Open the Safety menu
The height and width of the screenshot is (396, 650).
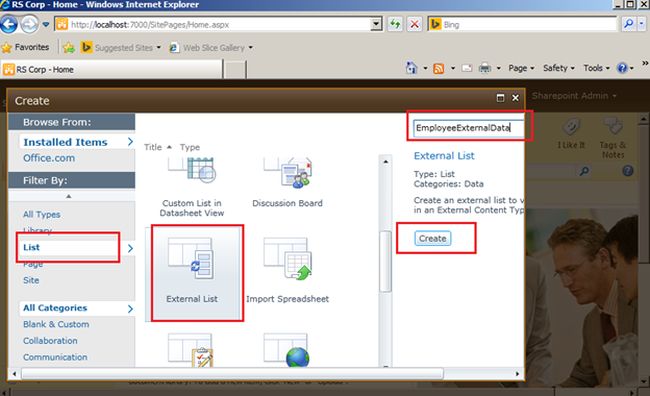[559, 68]
